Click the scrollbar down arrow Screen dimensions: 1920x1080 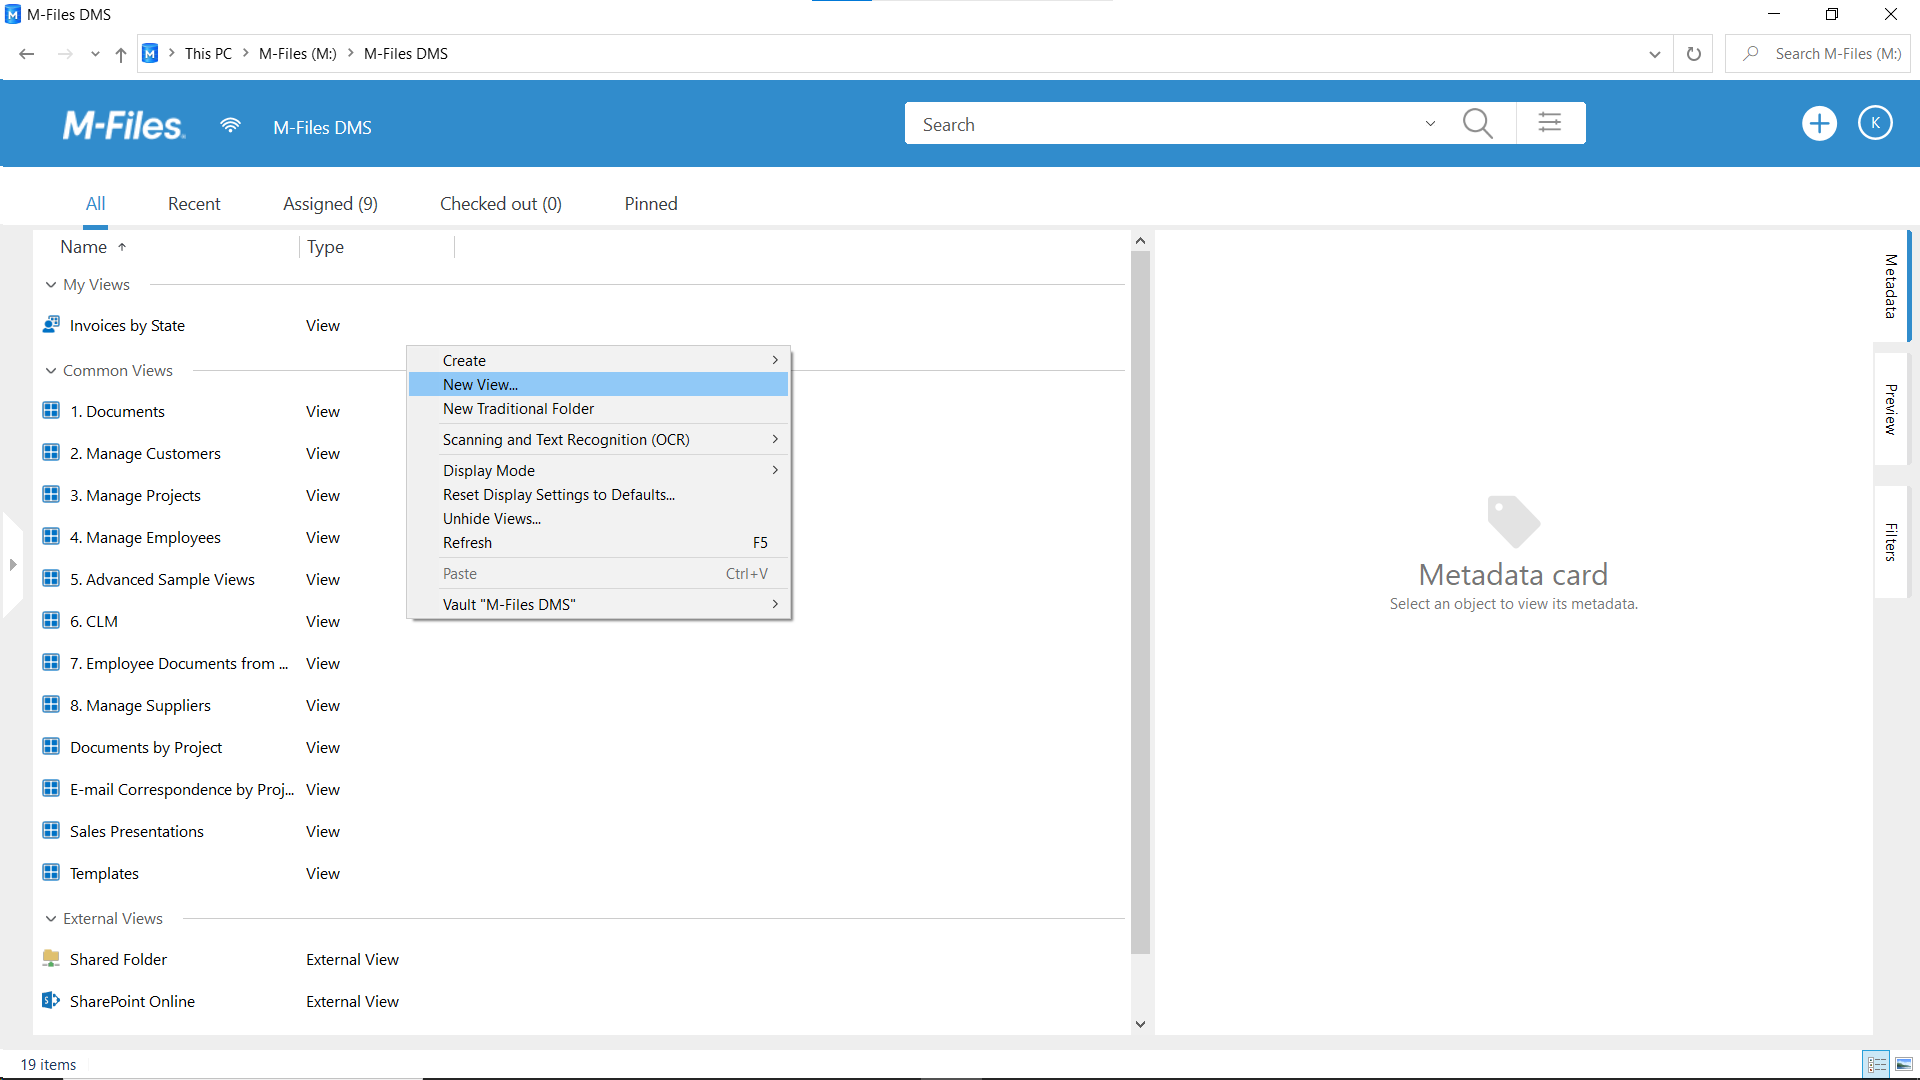(x=1140, y=1024)
